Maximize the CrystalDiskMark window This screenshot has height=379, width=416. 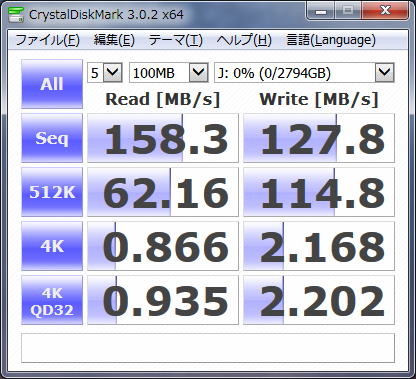coord(348,11)
